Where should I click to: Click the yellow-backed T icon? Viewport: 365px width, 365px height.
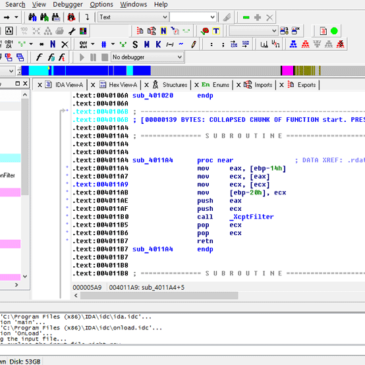(x=216, y=31)
